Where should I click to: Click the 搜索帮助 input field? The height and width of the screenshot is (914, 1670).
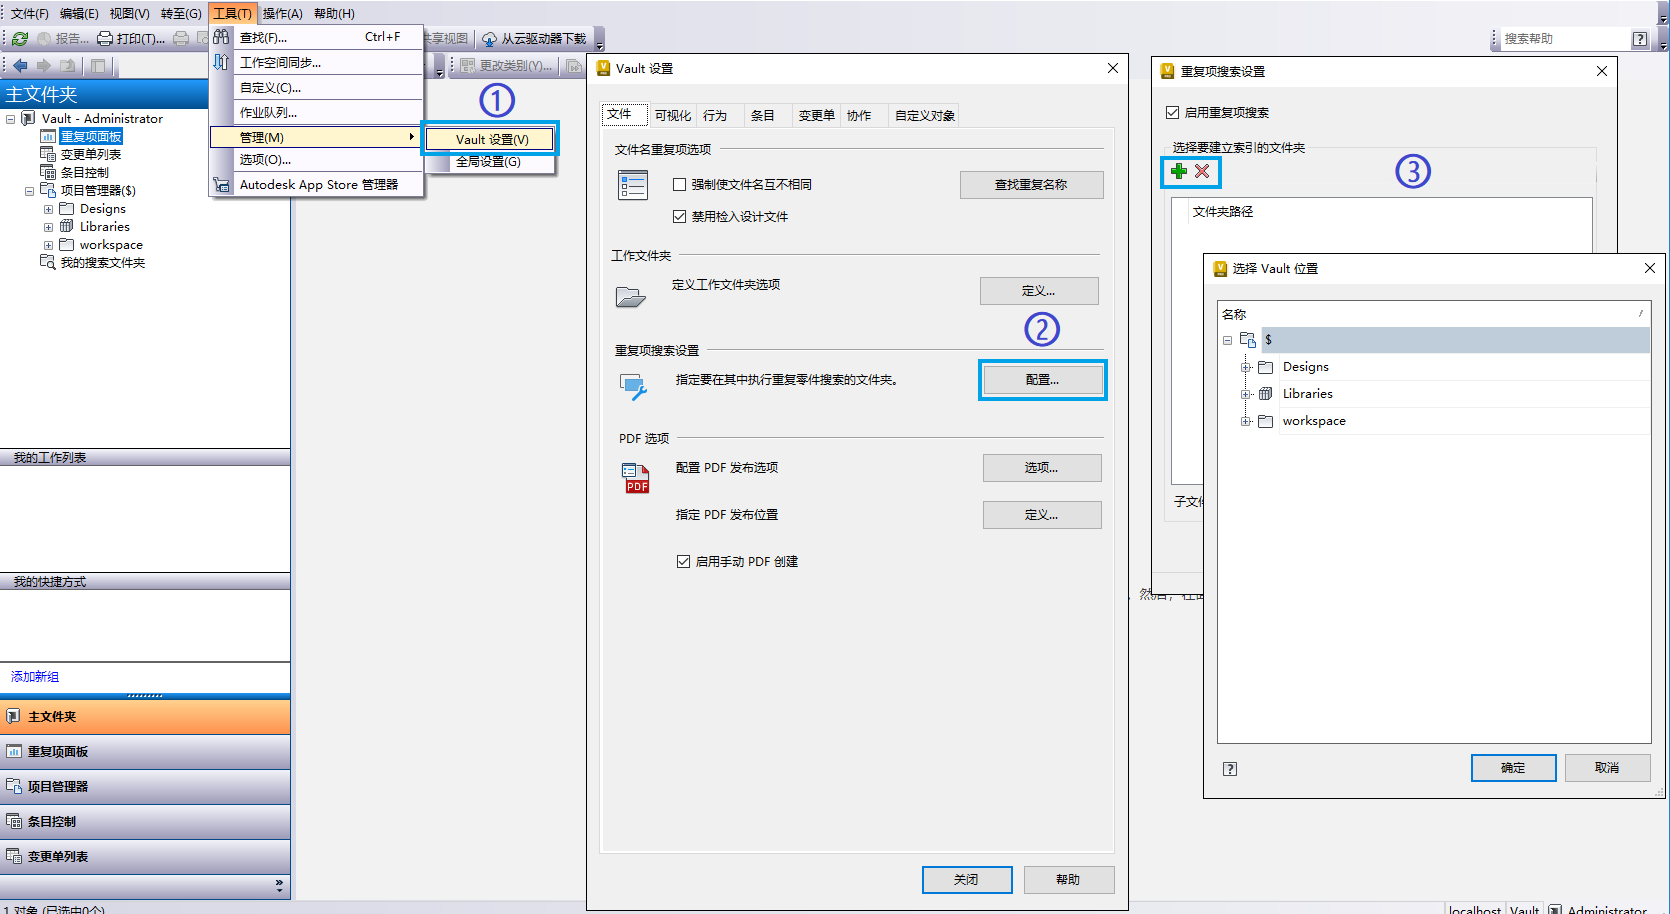pyautogui.click(x=1563, y=39)
